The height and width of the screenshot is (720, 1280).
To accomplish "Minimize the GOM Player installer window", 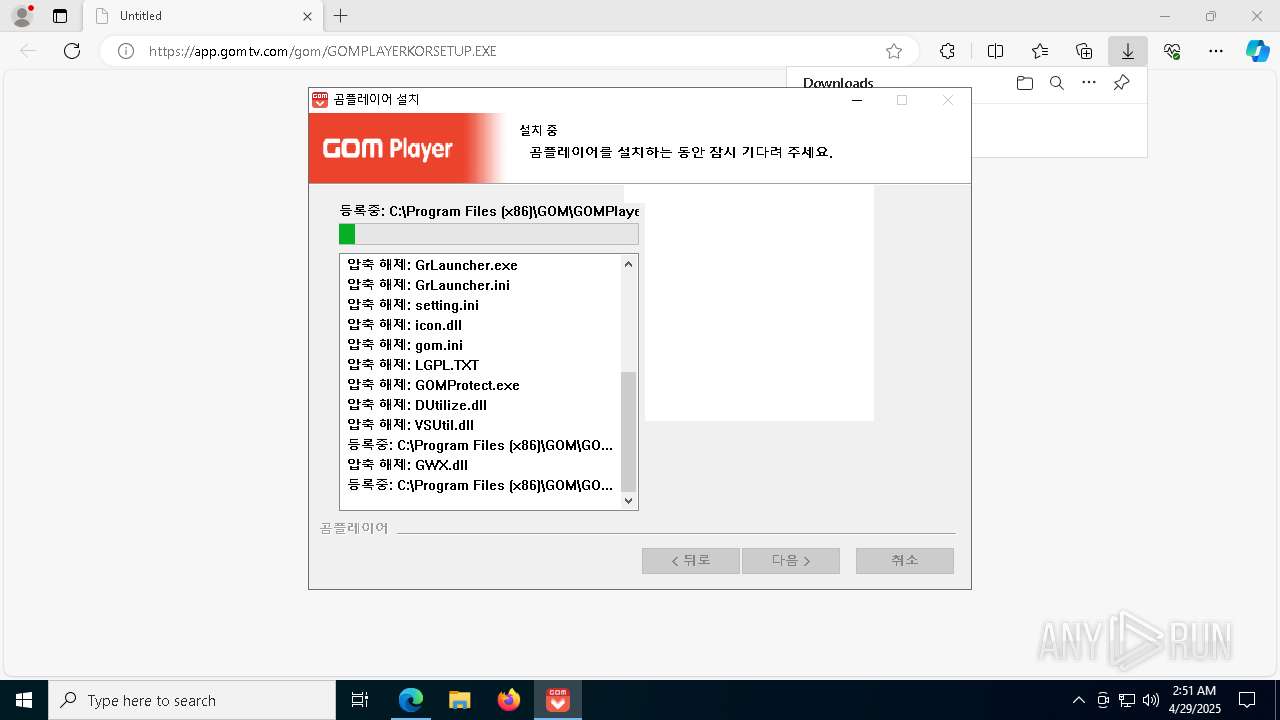I will pos(857,100).
